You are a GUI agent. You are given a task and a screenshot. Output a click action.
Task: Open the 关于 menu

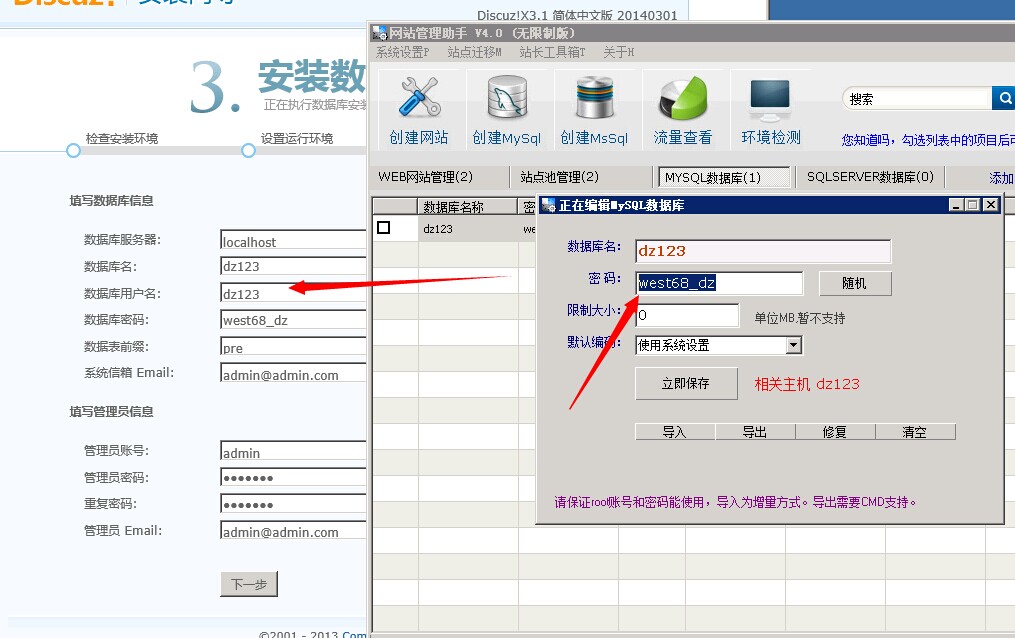click(618, 52)
